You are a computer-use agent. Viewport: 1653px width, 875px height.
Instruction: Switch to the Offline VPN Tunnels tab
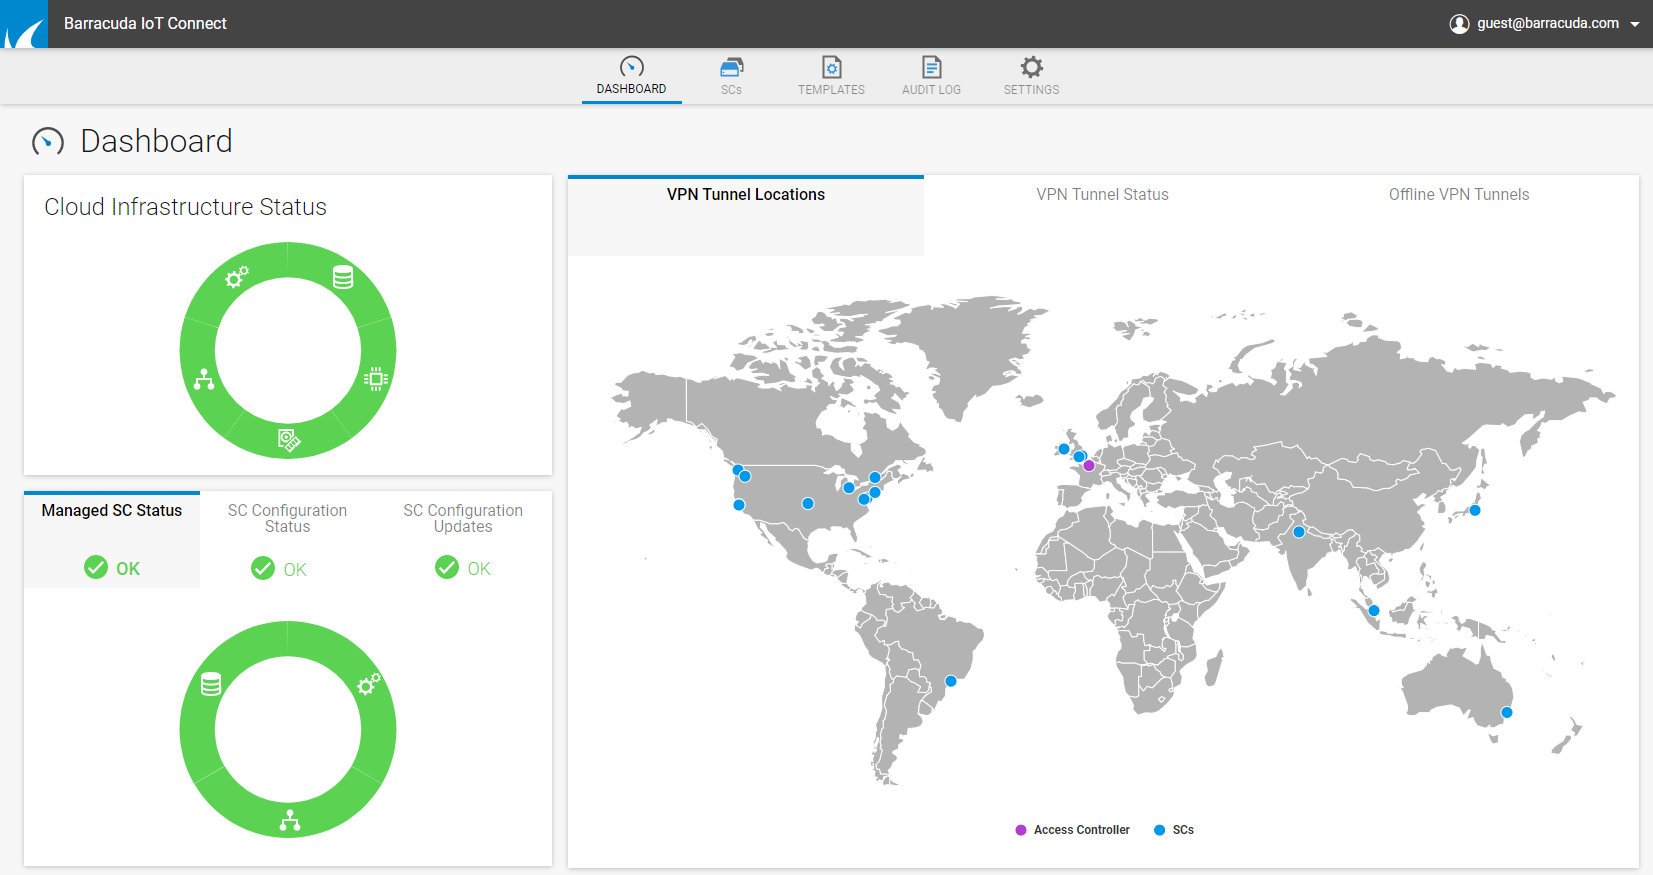(1459, 215)
